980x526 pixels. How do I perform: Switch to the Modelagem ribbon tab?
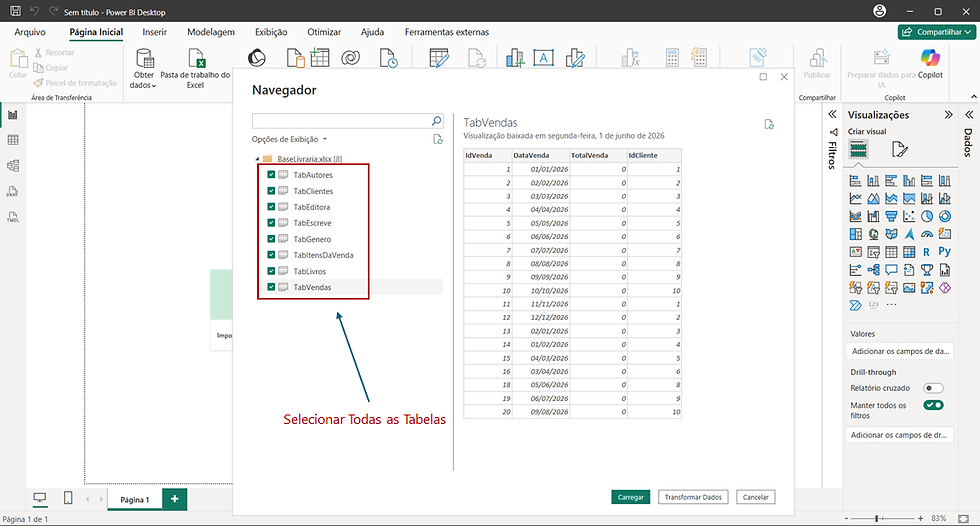pyautogui.click(x=211, y=32)
